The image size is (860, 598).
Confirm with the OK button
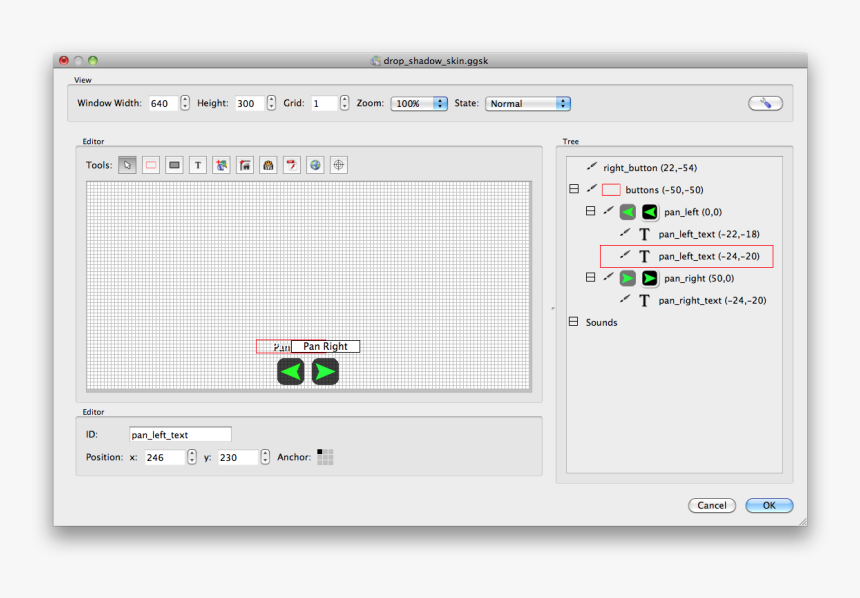tap(769, 505)
